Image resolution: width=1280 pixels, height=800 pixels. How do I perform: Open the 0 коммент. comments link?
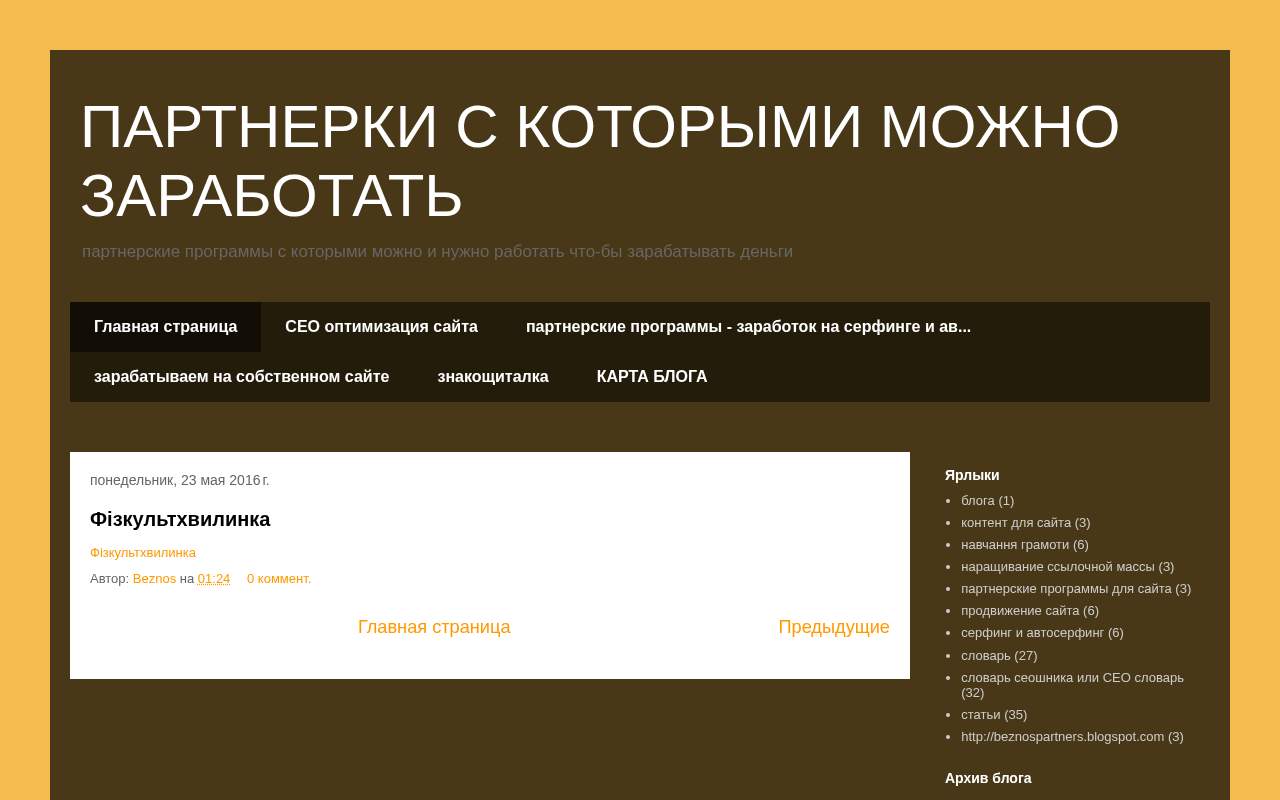(x=279, y=579)
